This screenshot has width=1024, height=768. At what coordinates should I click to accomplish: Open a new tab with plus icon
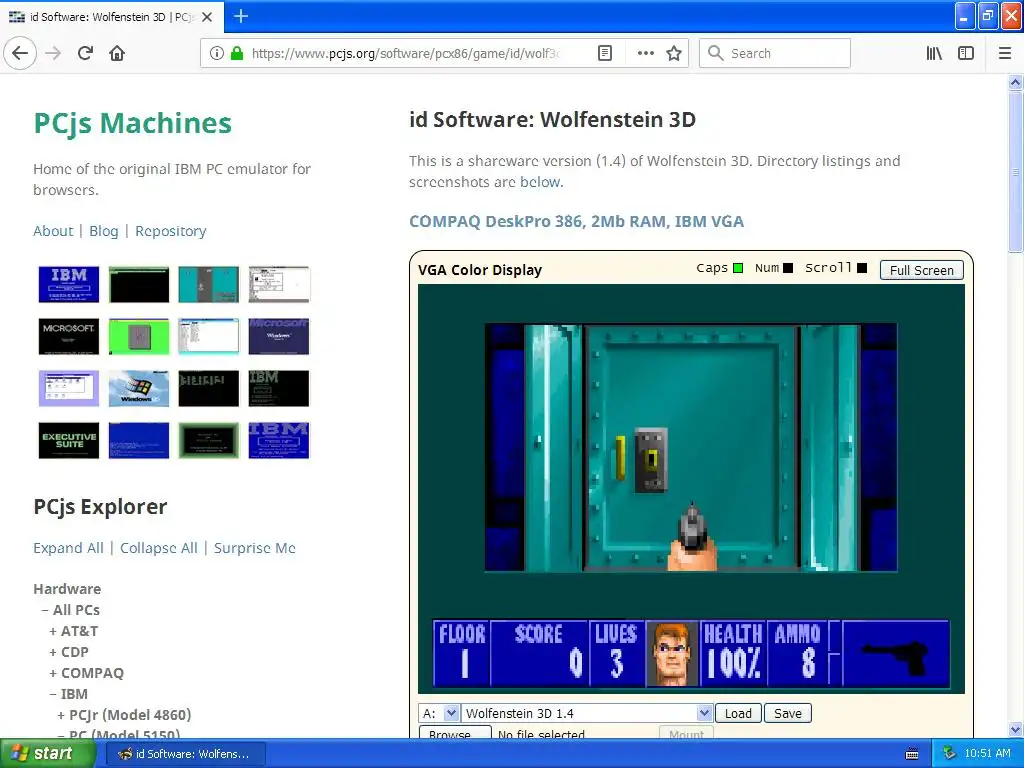pyautogui.click(x=240, y=16)
